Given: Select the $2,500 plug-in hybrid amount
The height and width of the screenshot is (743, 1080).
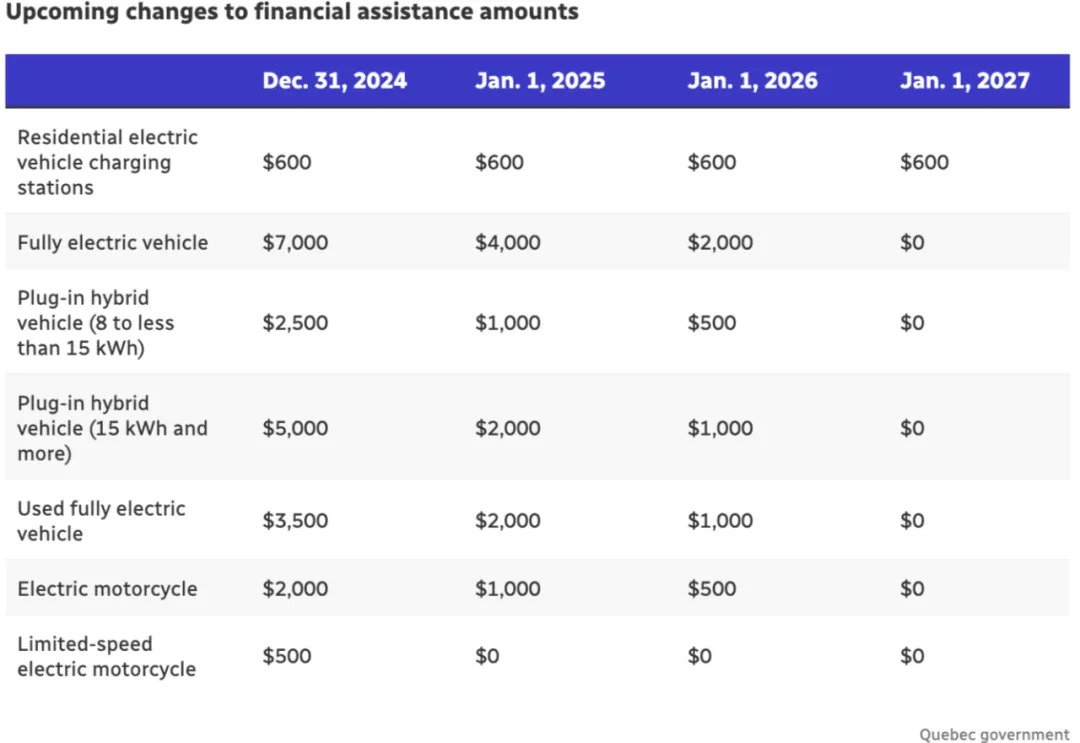Looking at the screenshot, I should click(x=295, y=323).
